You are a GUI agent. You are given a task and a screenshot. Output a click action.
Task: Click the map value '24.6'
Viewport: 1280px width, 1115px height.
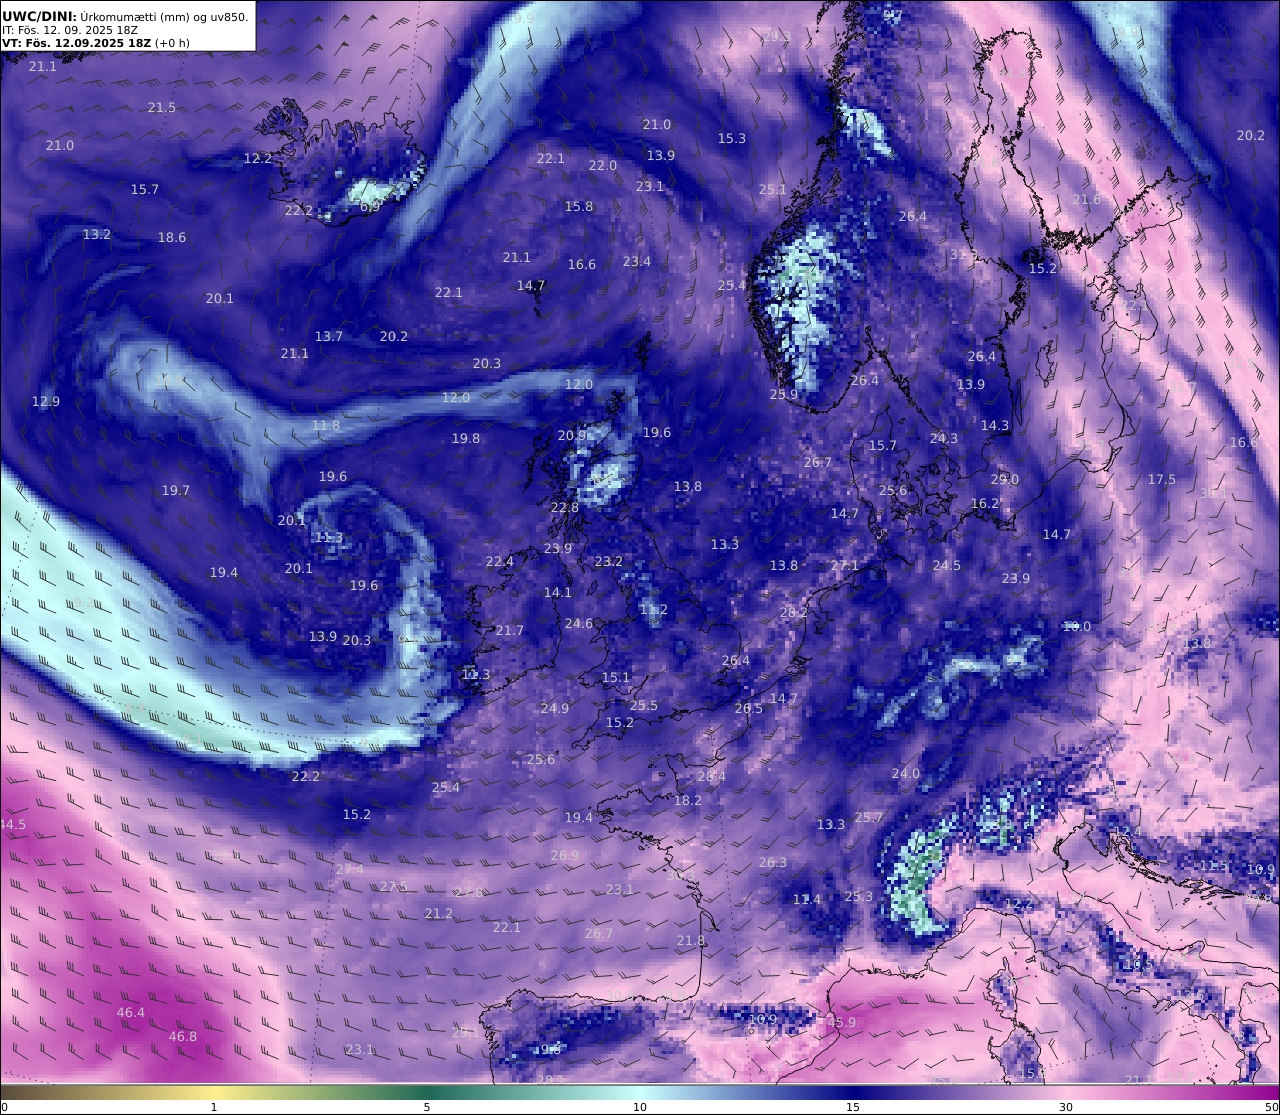(x=579, y=623)
